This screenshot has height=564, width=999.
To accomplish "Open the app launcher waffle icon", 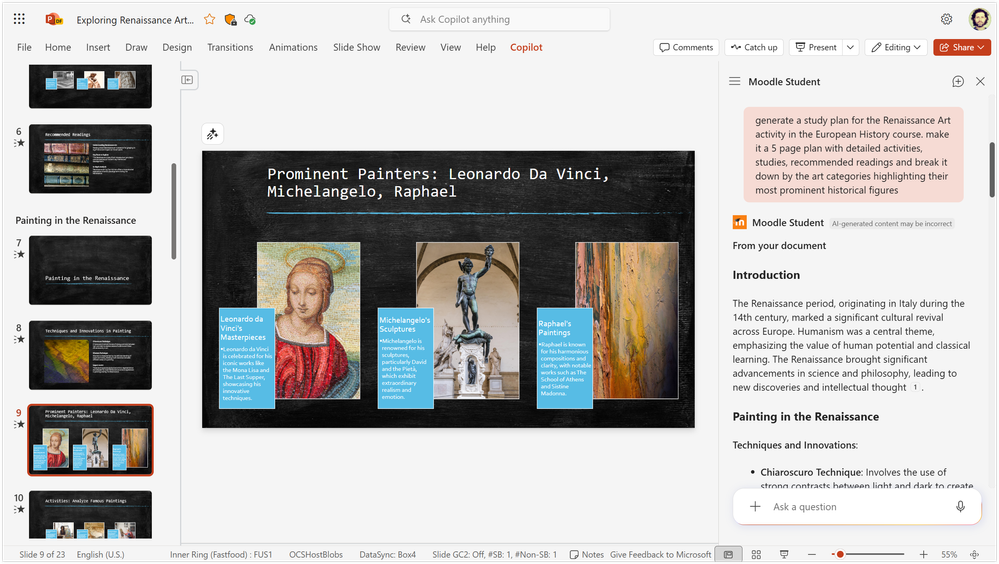I will 19,19.
